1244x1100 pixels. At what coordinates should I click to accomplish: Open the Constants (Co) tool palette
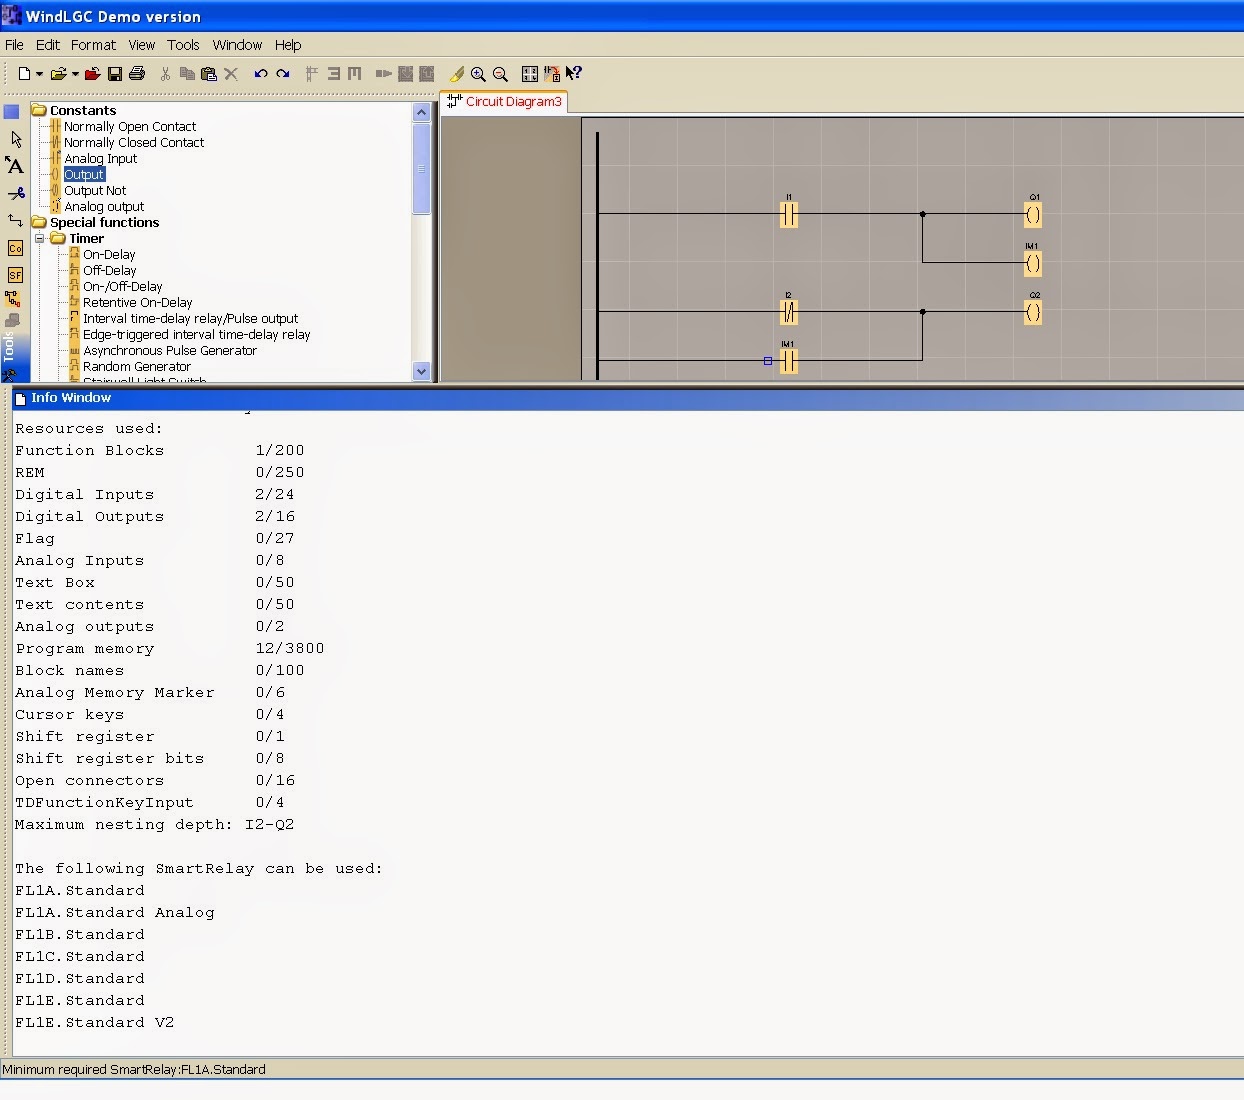coord(15,248)
